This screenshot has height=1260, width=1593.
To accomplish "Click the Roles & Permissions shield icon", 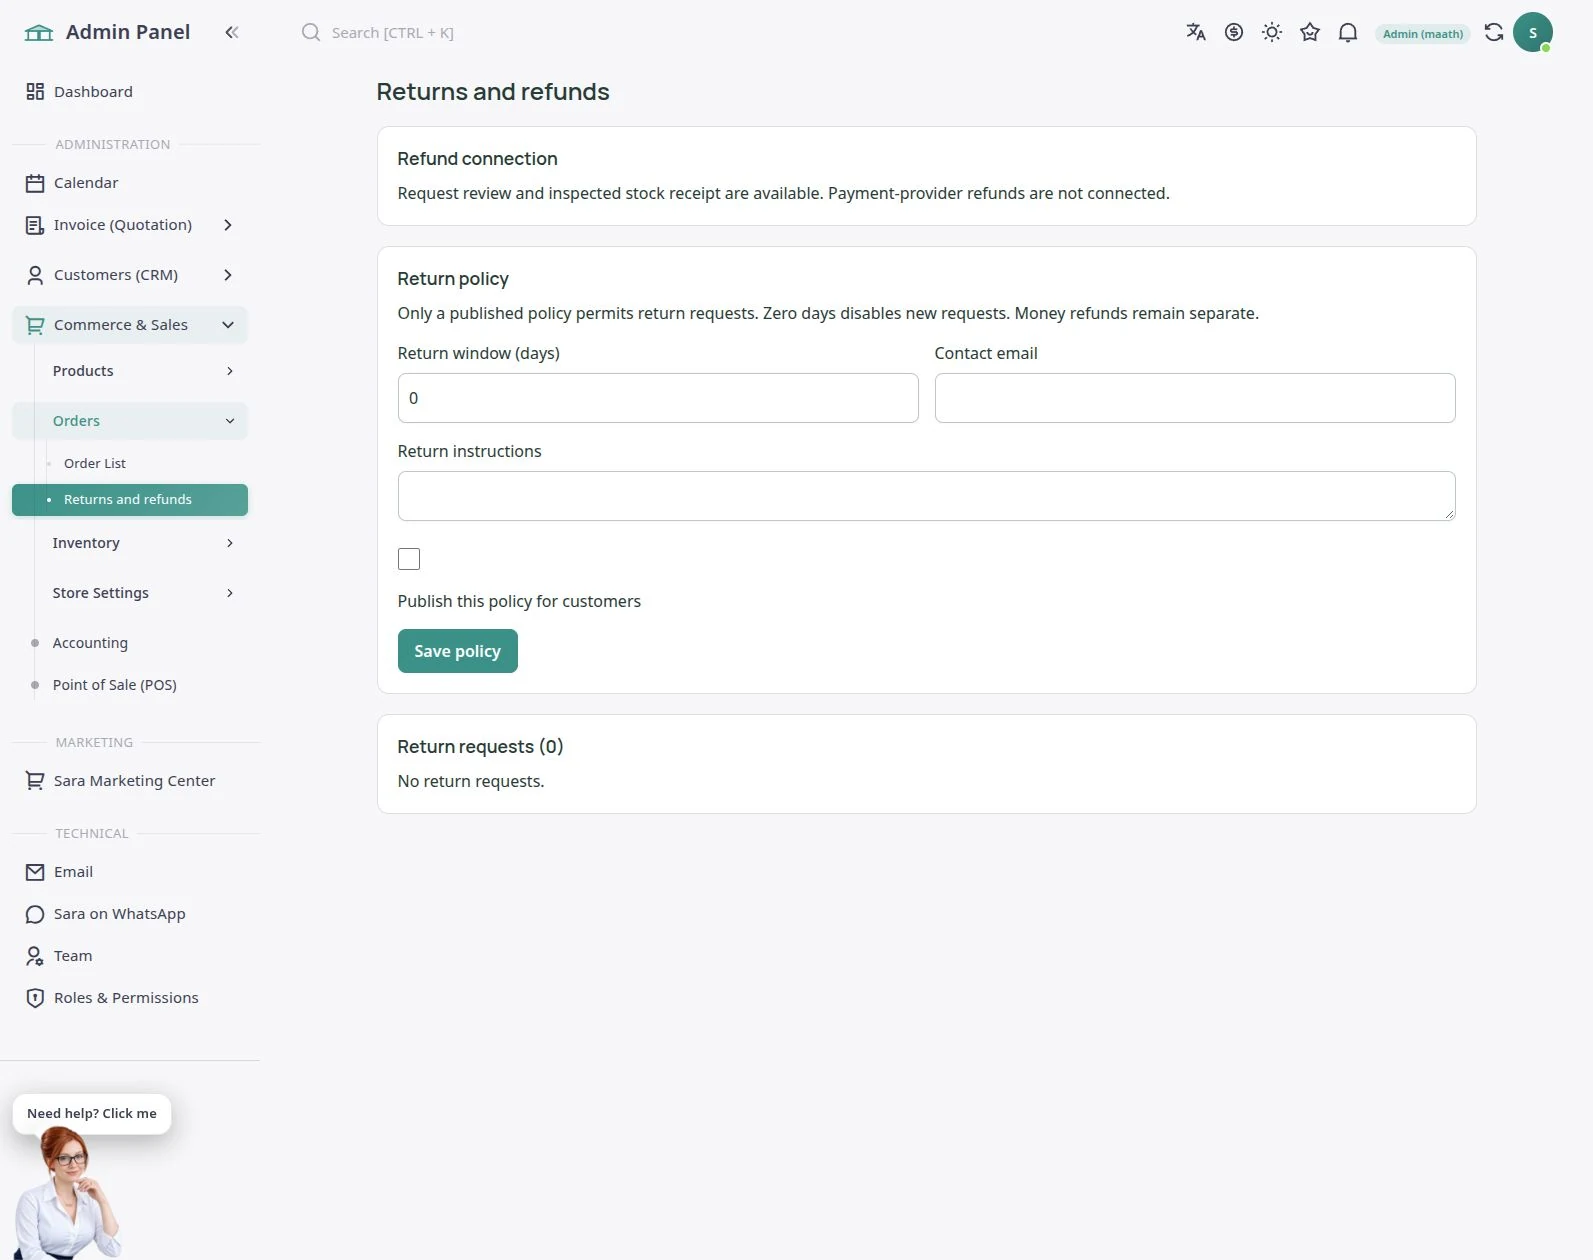I will tap(35, 998).
